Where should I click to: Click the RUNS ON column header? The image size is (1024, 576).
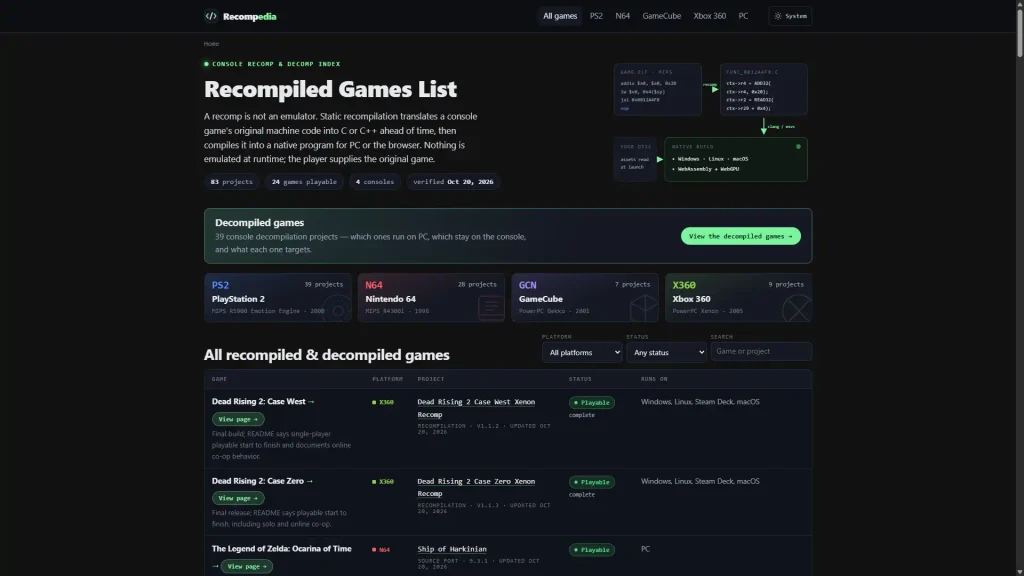pyautogui.click(x=654, y=379)
